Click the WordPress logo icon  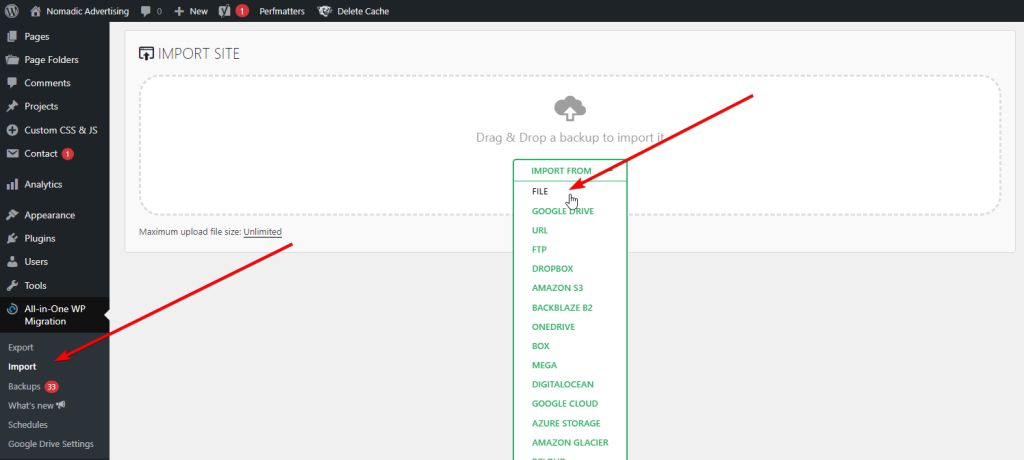click(x=12, y=11)
